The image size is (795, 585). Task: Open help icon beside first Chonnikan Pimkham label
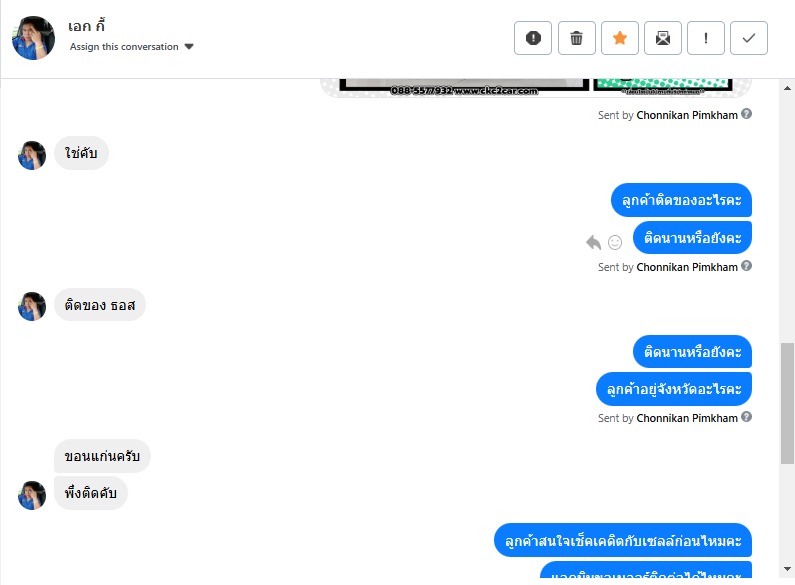pos(746,114)
